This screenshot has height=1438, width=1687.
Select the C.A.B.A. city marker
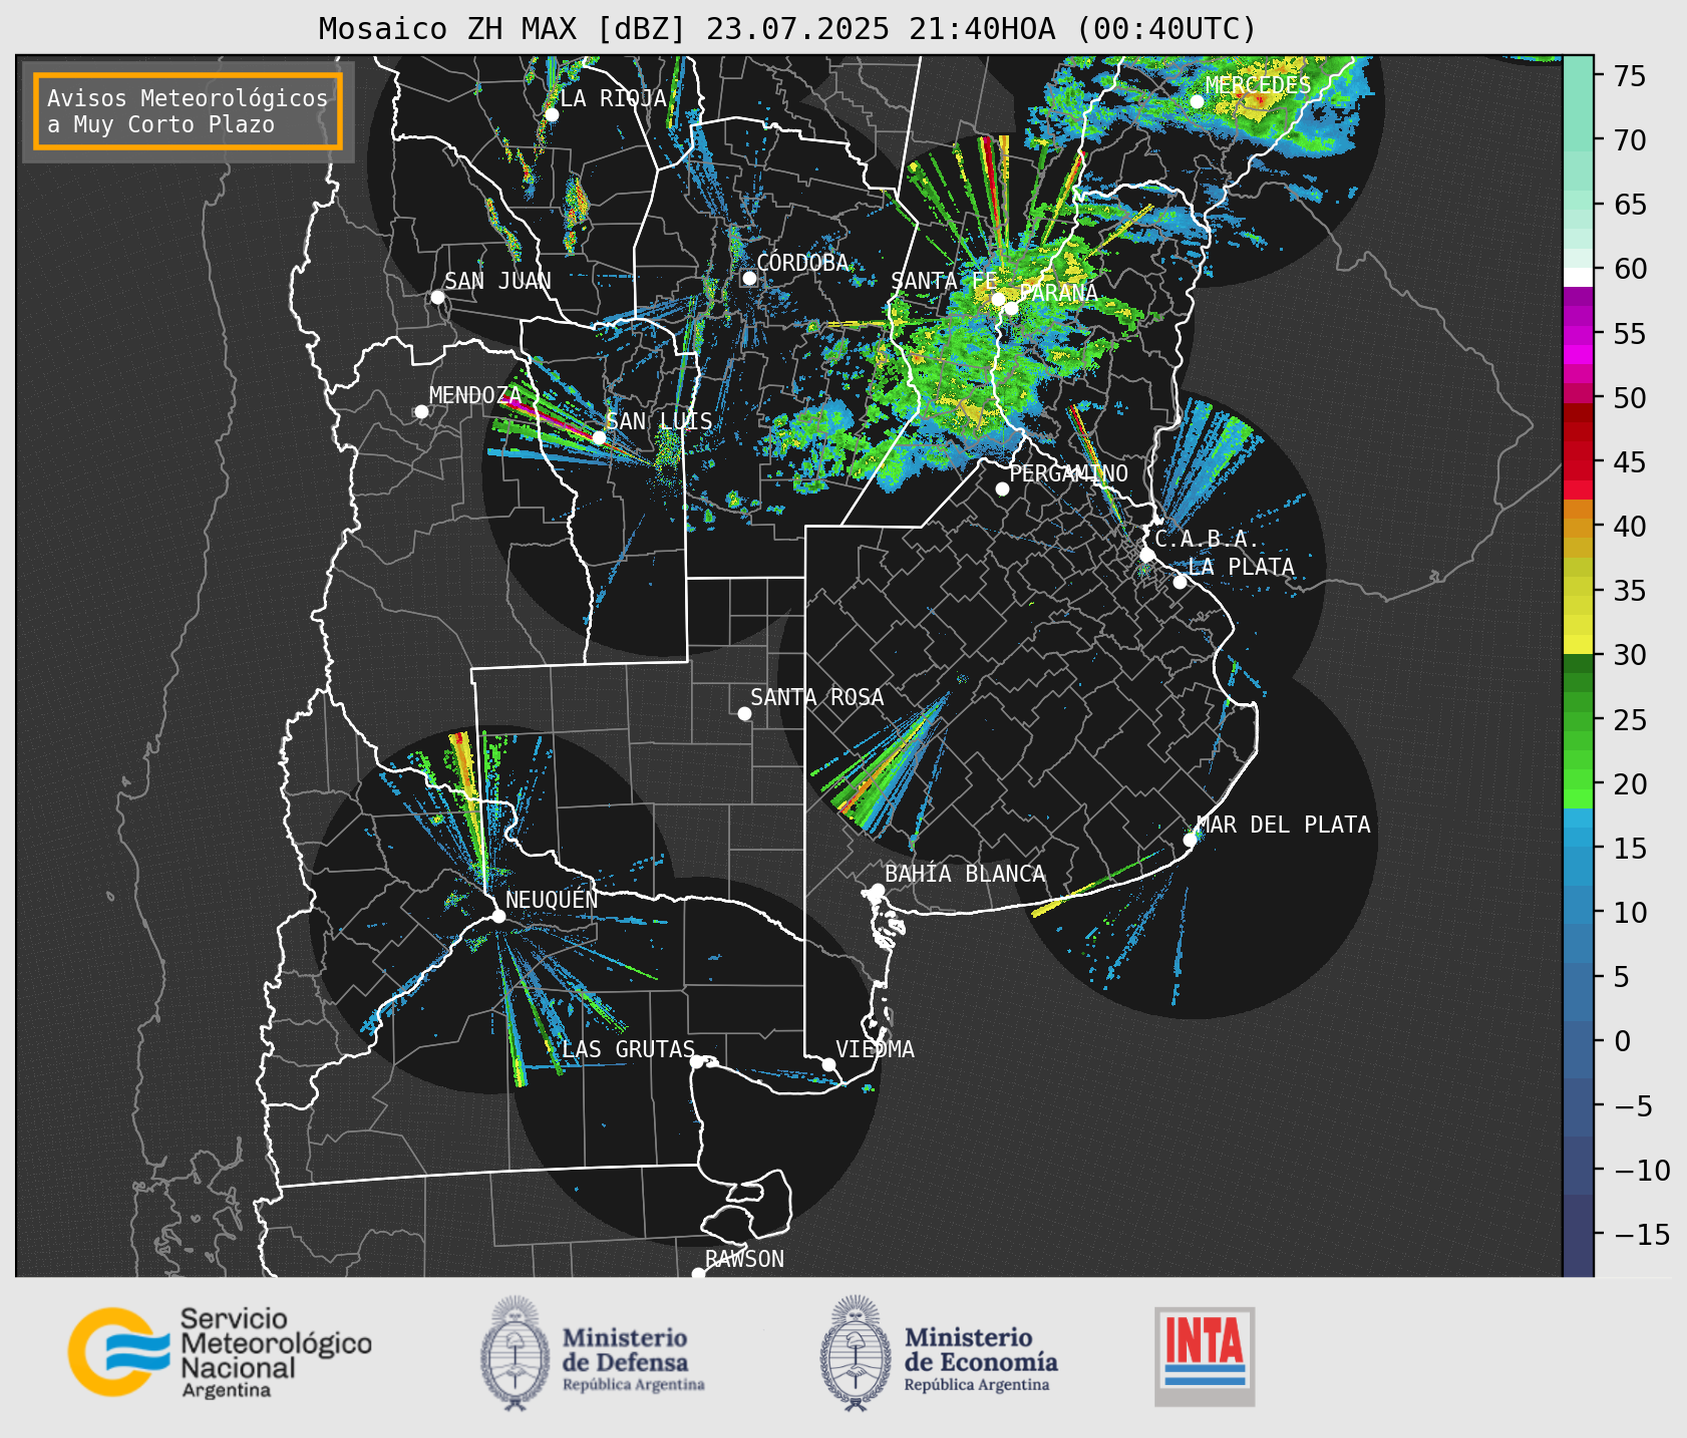pyautogui.click(x=1147, y=555)
